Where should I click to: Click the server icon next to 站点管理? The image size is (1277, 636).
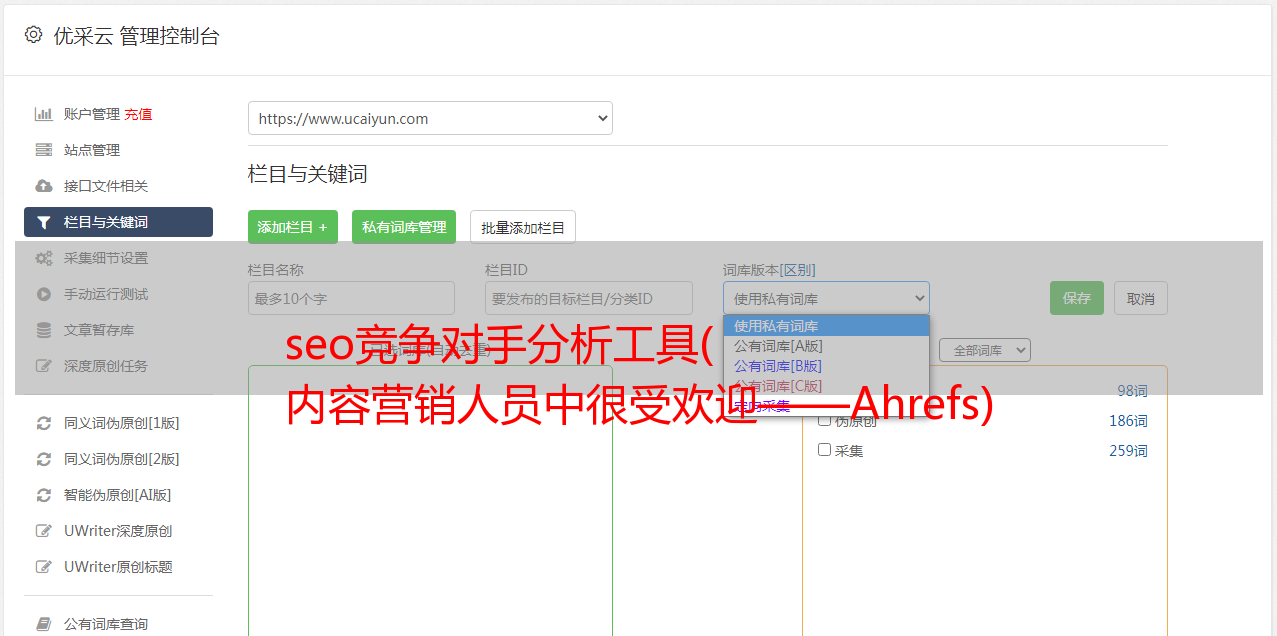coord(43,150)
